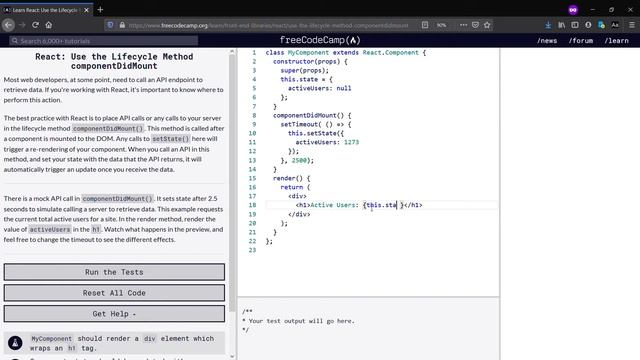Click code line 'class MyComponent extends React.Component {'

point(345,53)
